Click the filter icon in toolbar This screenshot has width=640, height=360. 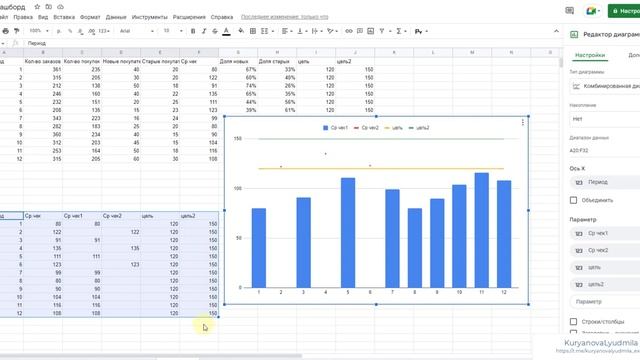pyautogui.click(x=382, y=31)
